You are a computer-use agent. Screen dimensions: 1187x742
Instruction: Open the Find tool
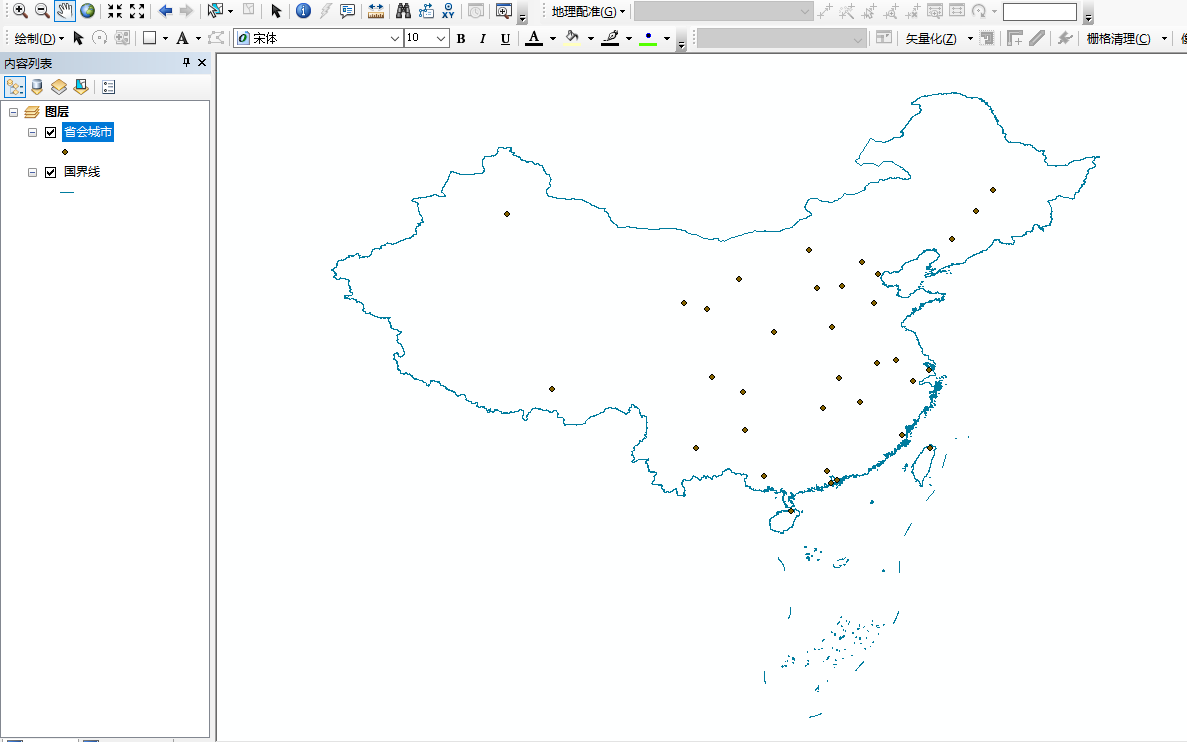[402, 12]
